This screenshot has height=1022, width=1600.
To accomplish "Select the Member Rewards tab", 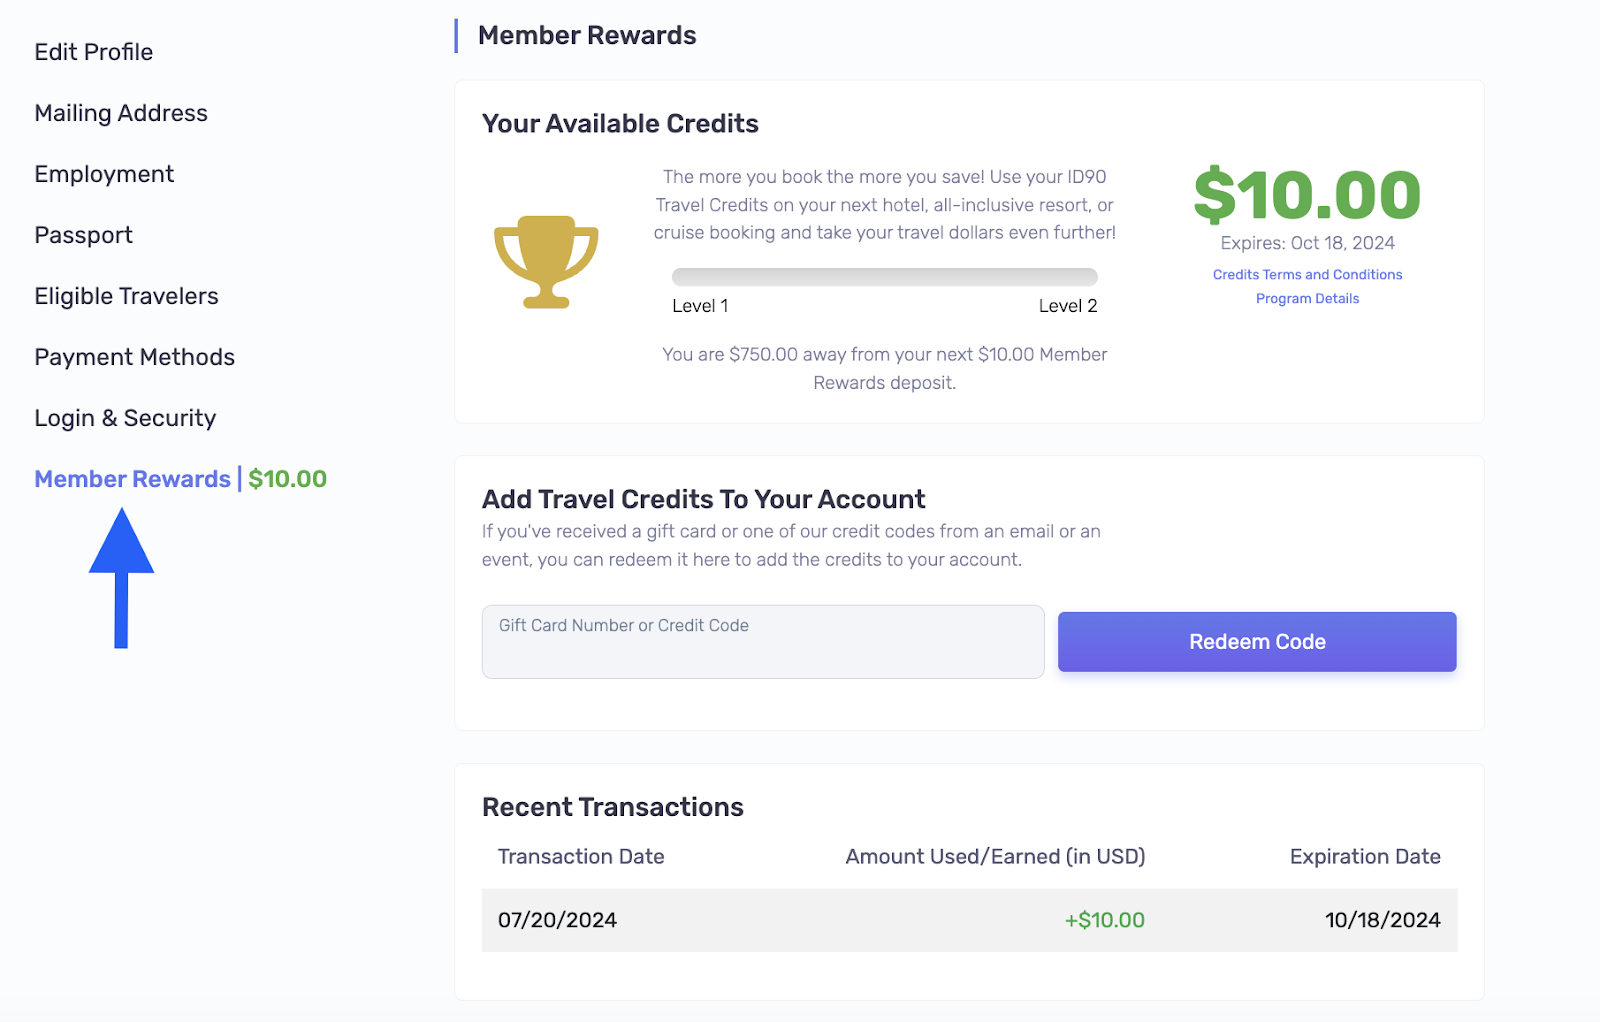I will (131, 478).
